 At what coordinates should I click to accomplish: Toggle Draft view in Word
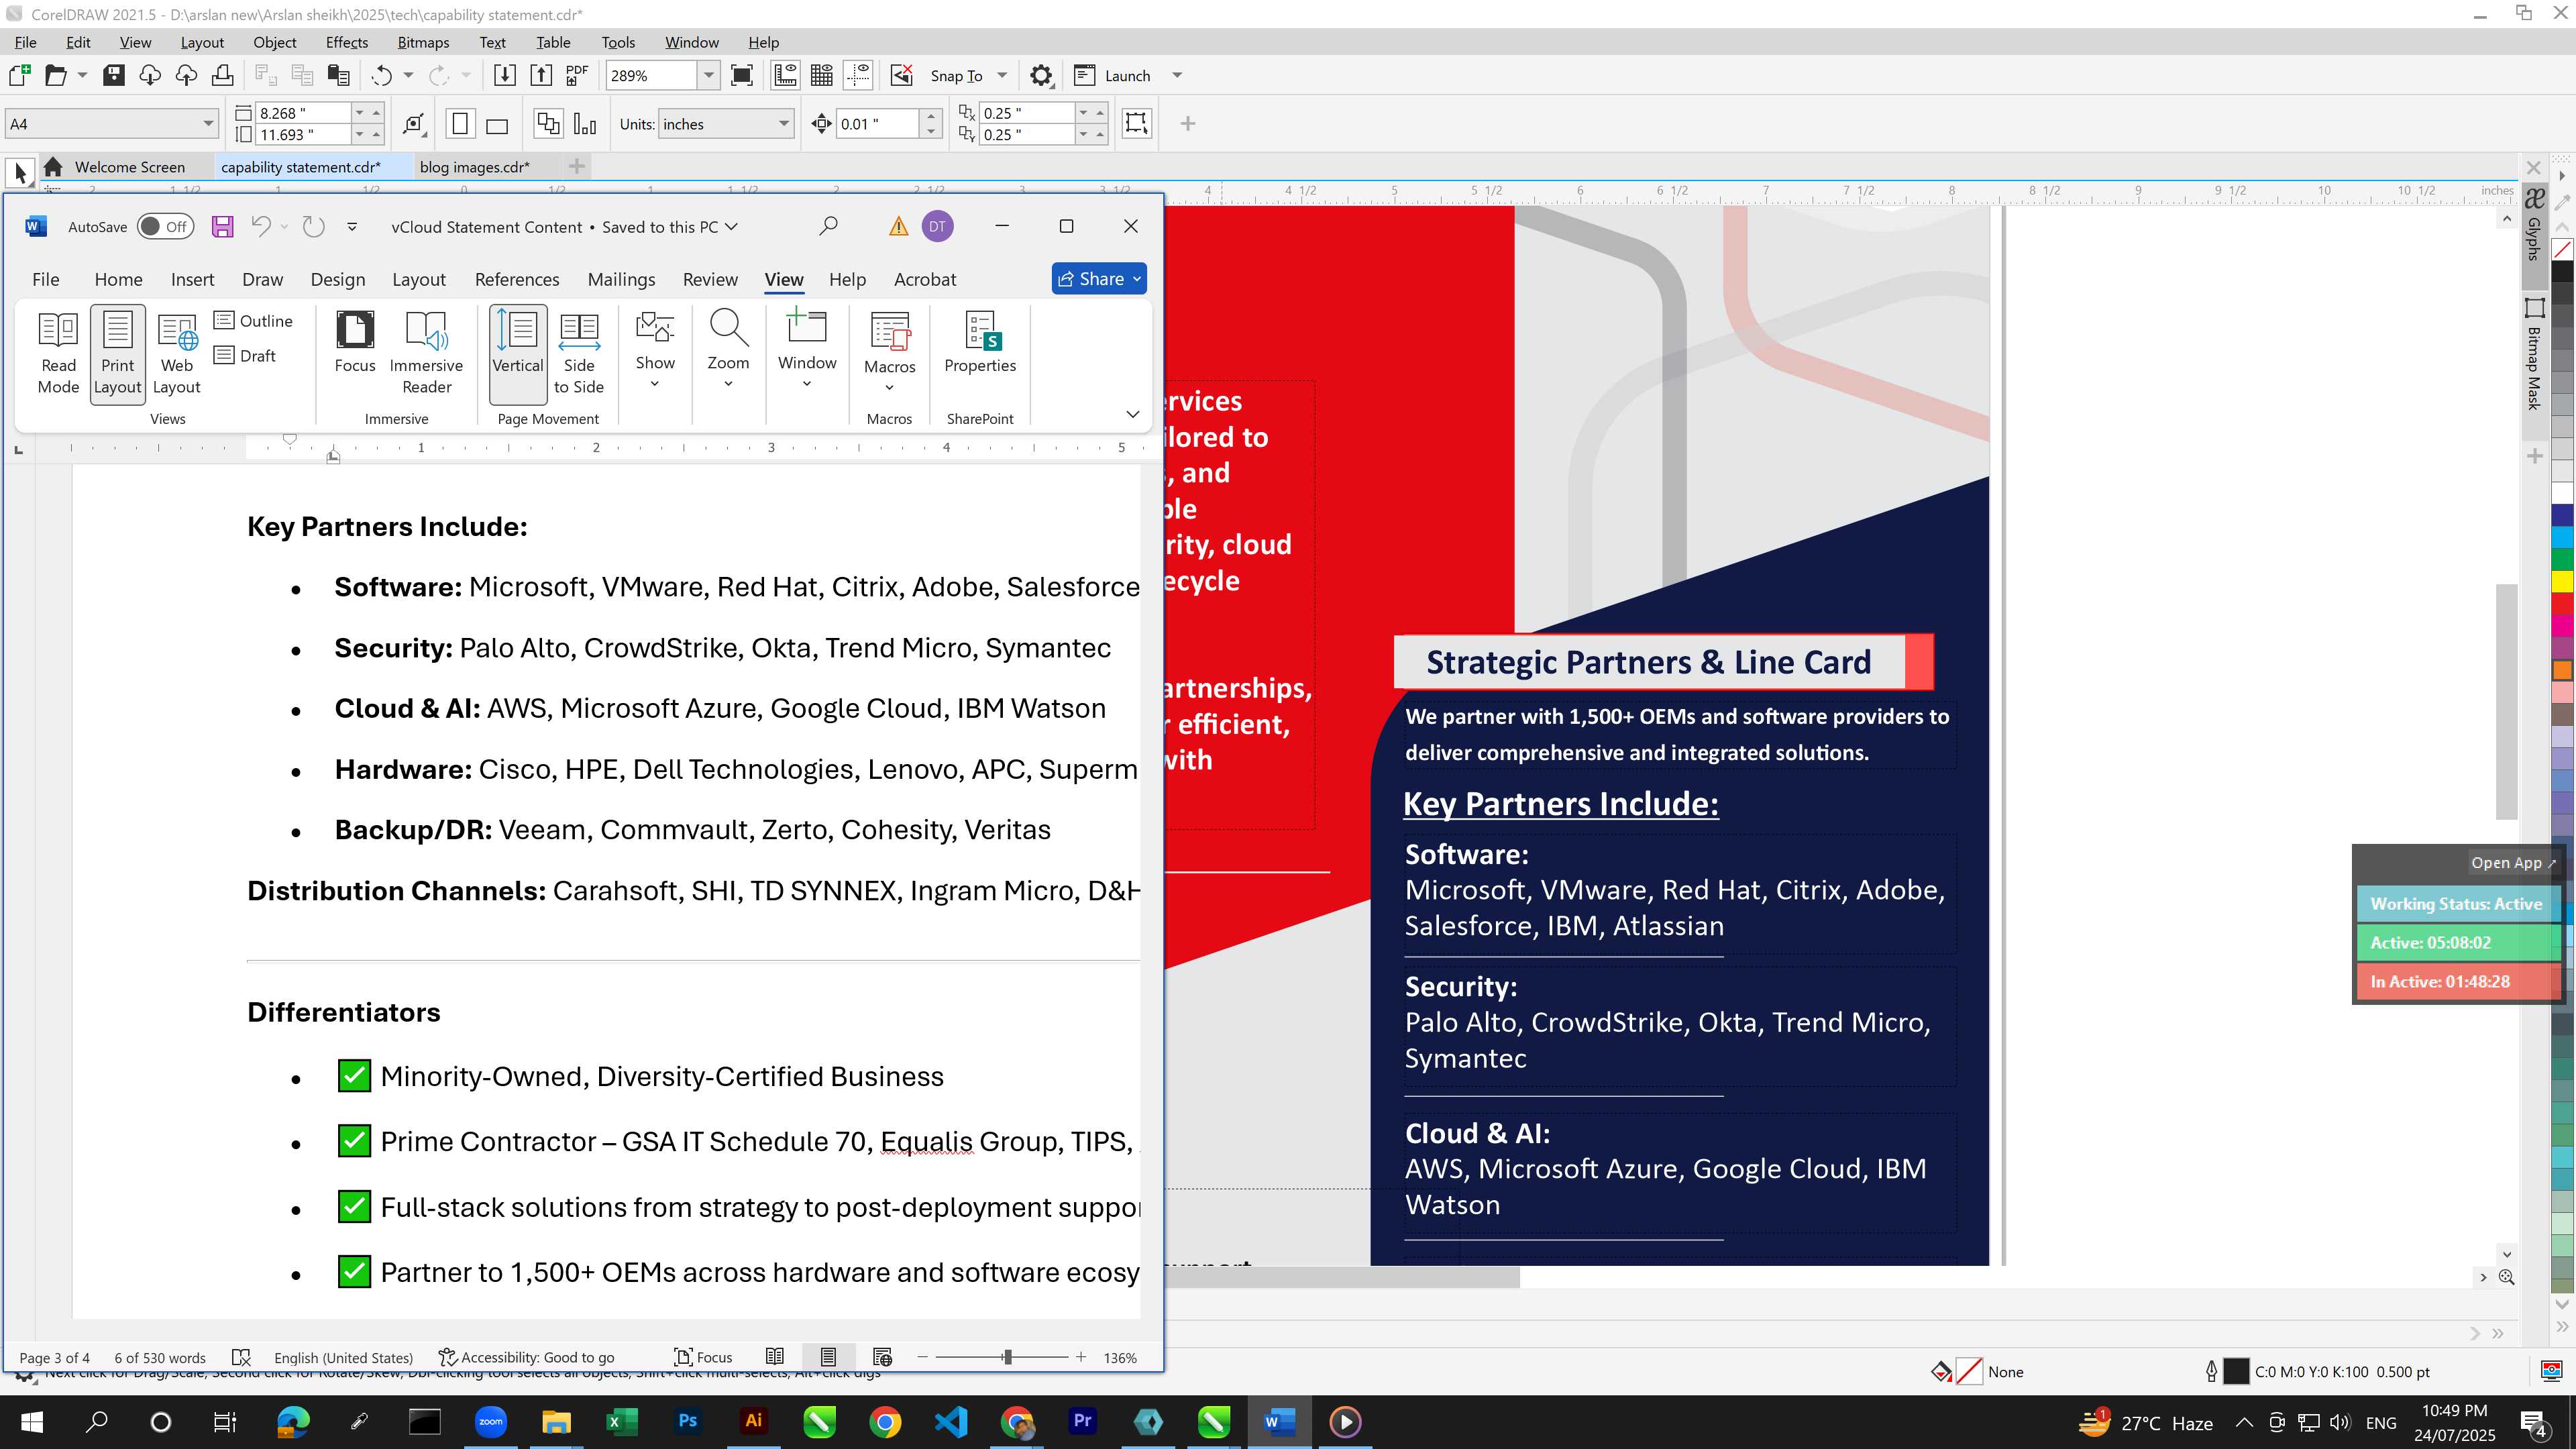(x=245, y=355)
